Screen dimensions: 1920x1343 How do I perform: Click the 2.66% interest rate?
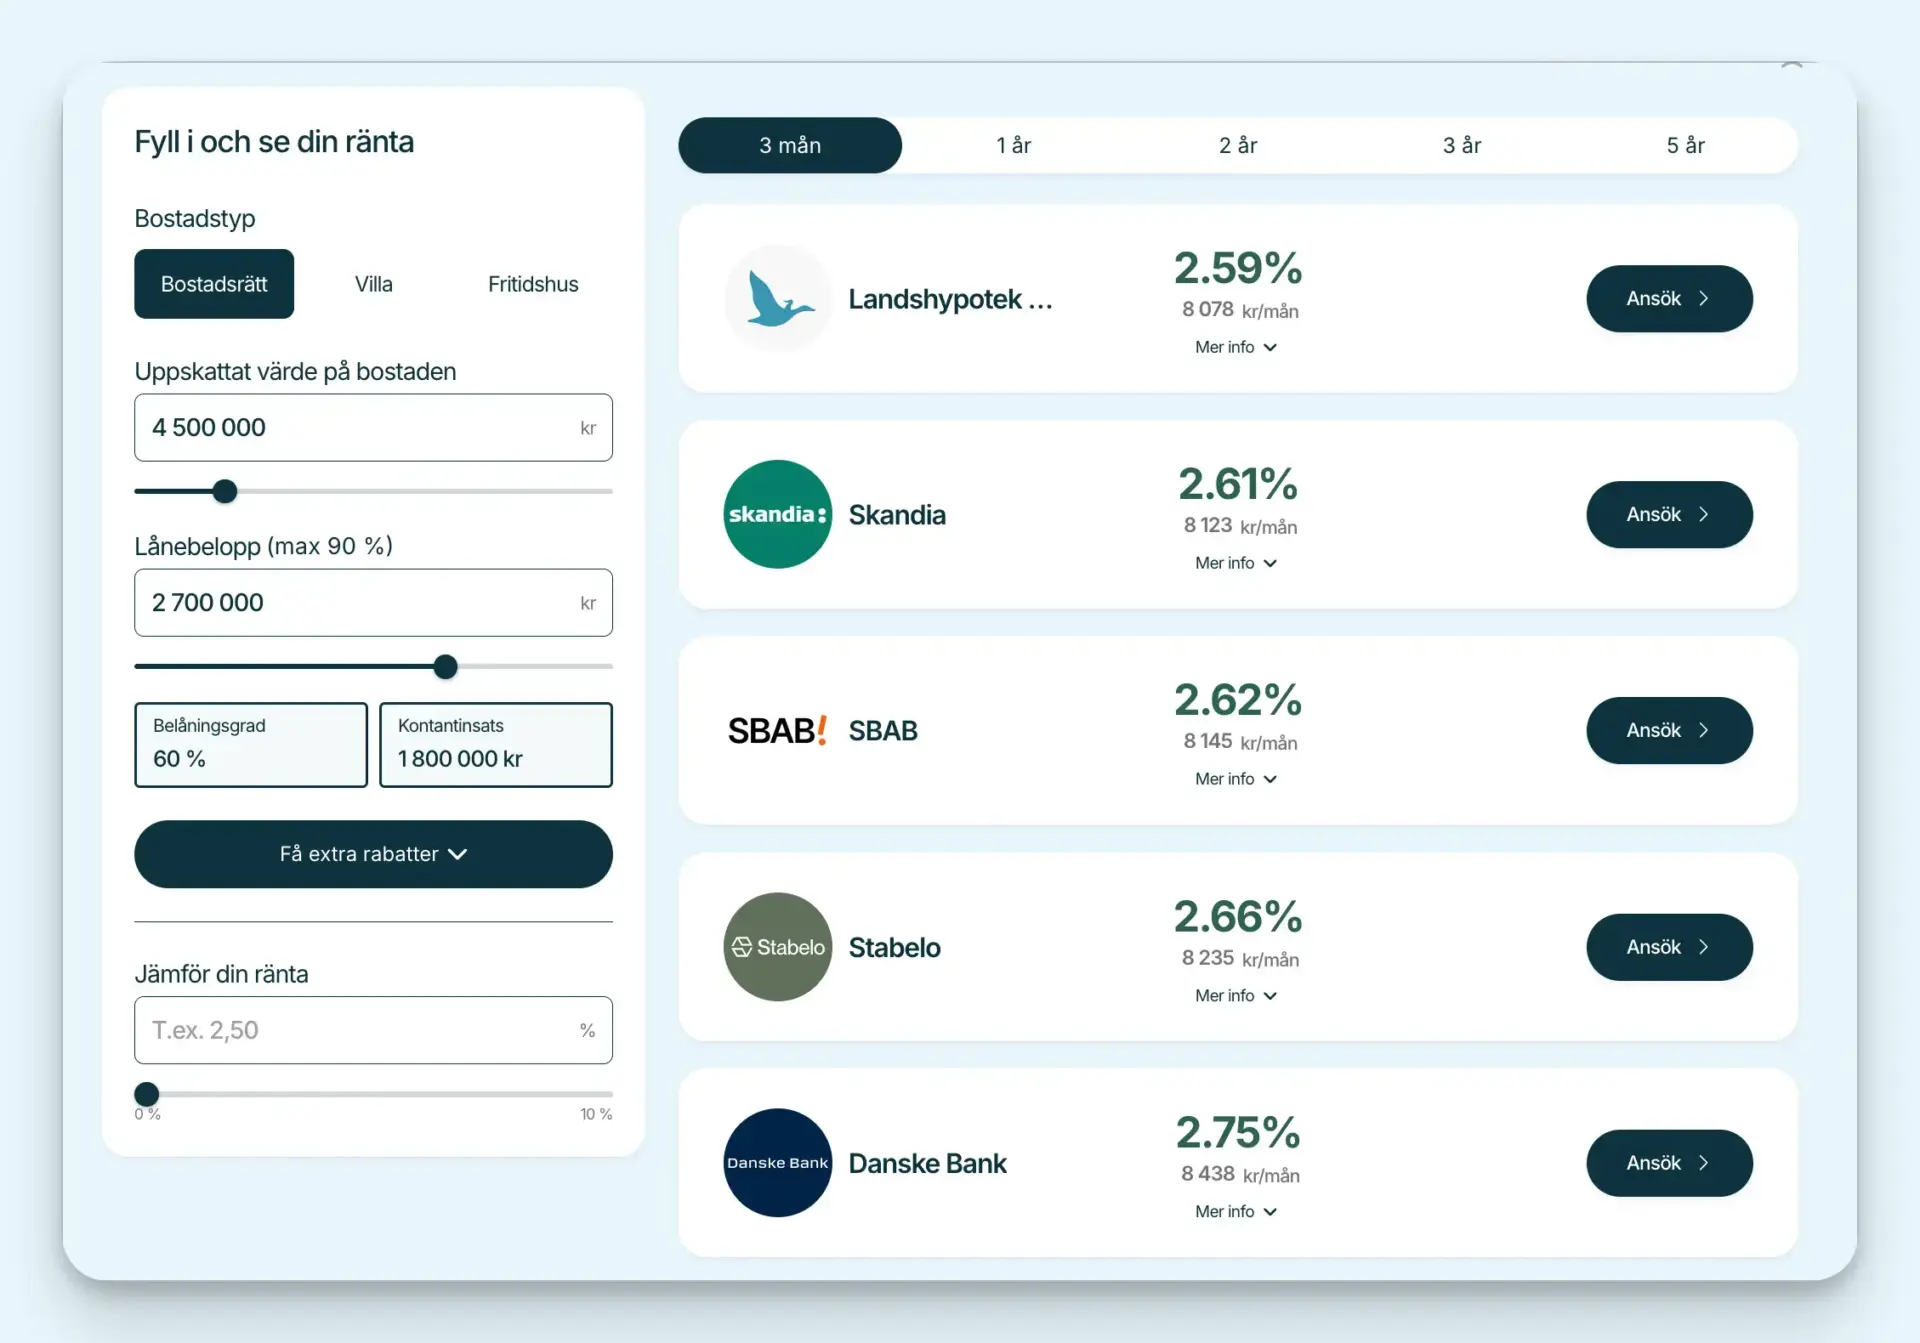[1238, 917]
